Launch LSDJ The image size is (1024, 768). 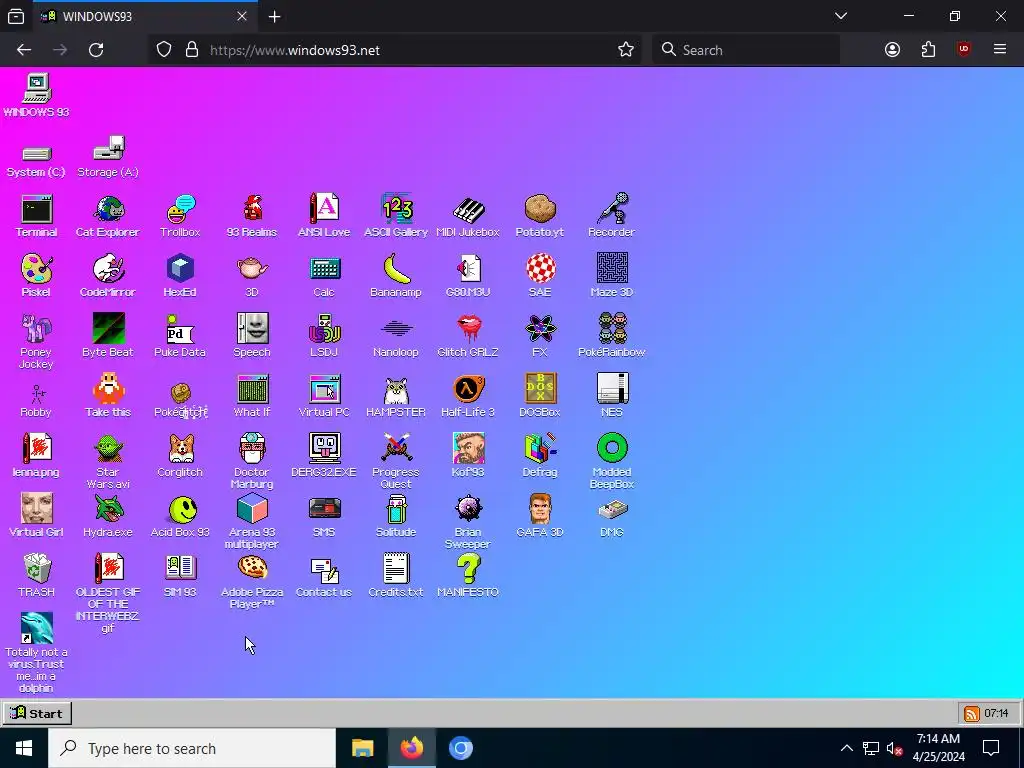pos(324,336)
